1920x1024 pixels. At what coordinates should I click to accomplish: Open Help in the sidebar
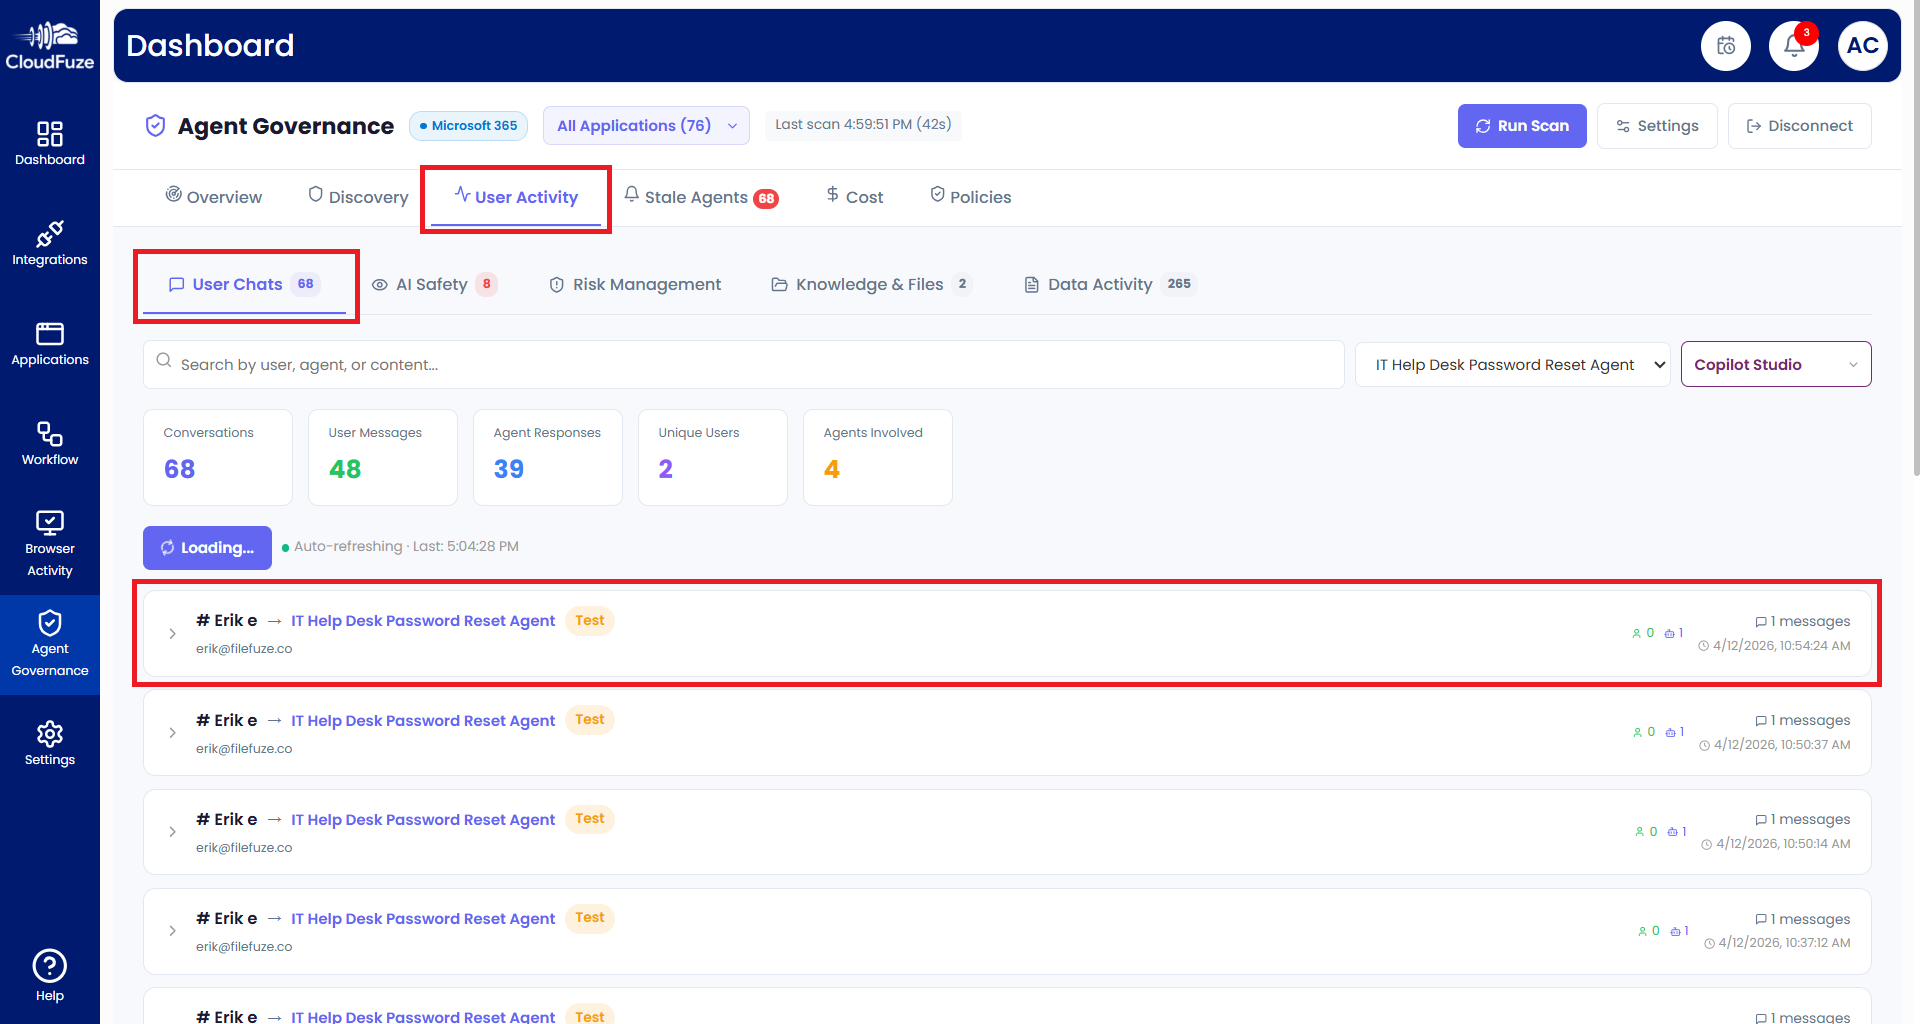tap(50, 975)
